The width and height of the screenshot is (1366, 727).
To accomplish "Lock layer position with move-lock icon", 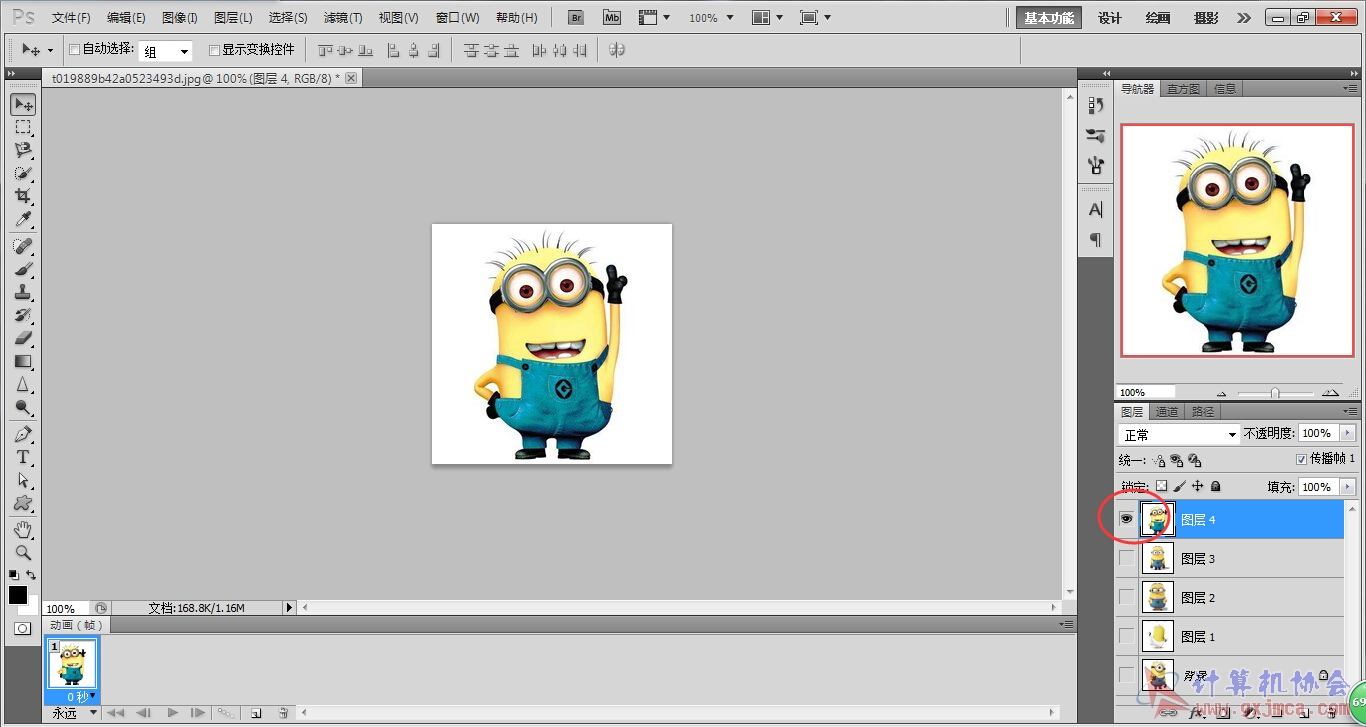I will [1197, 486].
